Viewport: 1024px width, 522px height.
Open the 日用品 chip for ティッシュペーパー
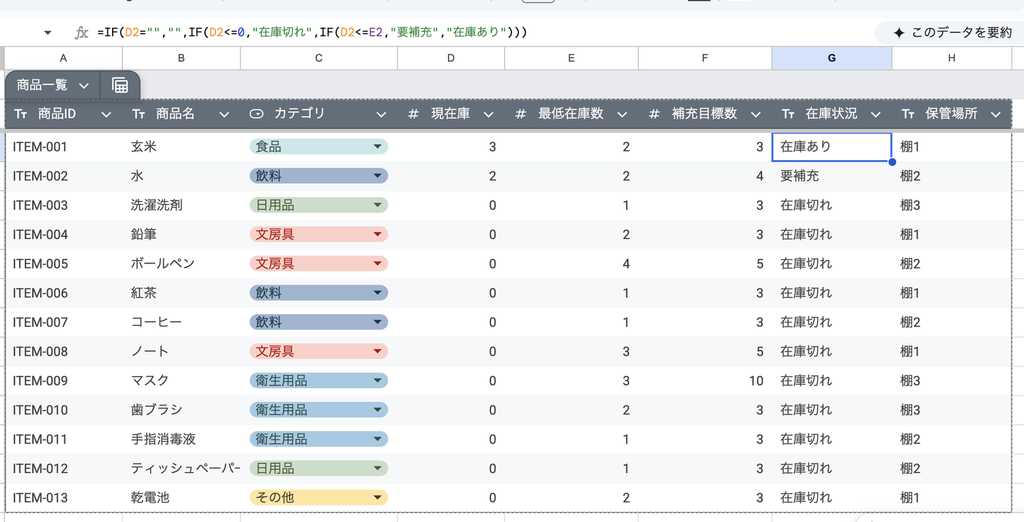coord(319,468)
